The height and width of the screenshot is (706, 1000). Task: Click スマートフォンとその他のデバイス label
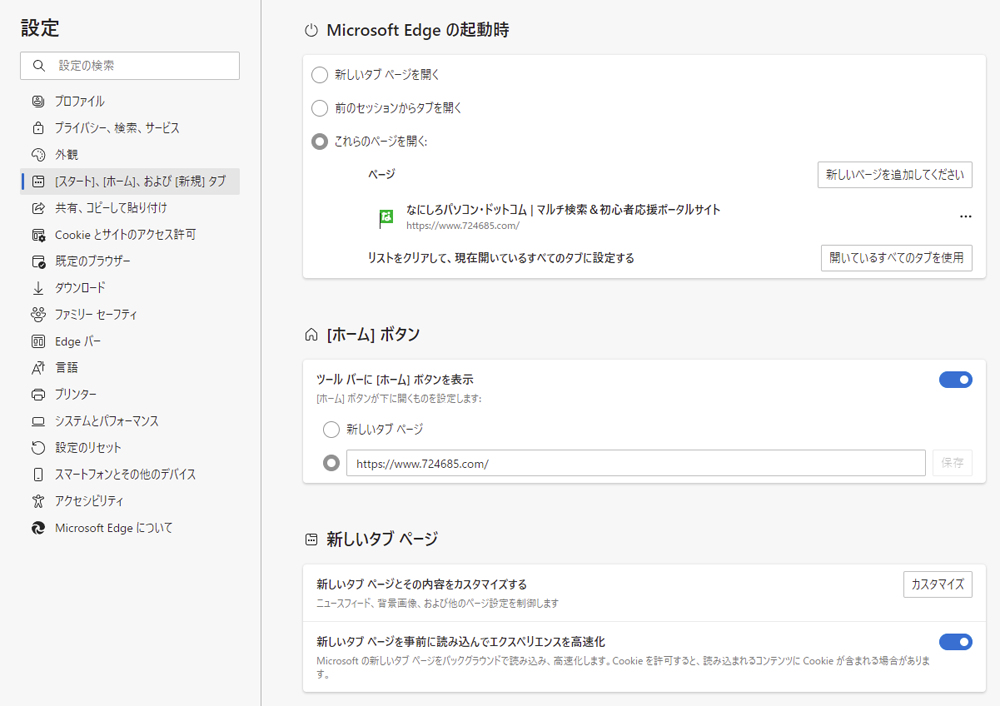click(x=125, y=474)
